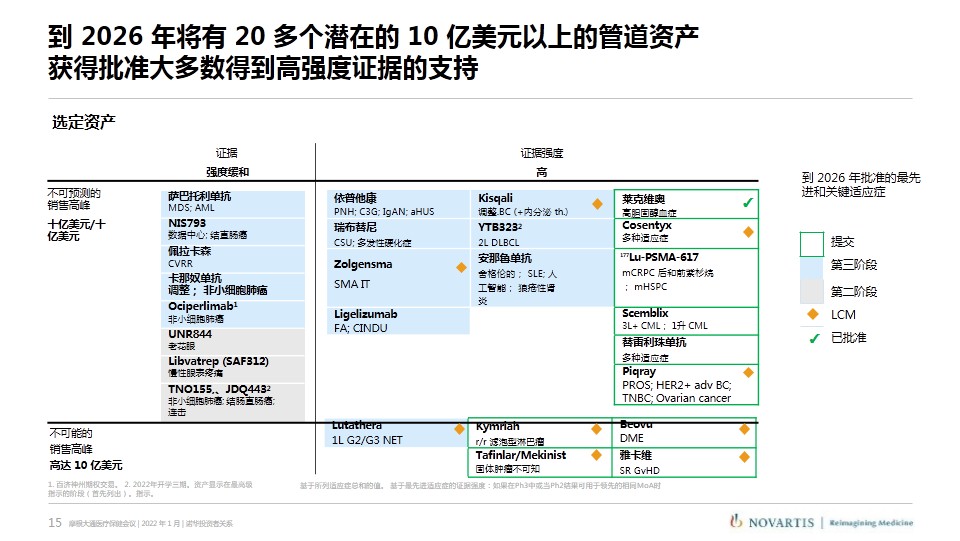
Task: Click the orange diamond beside Kisqali
Action: tap(597, 204)
